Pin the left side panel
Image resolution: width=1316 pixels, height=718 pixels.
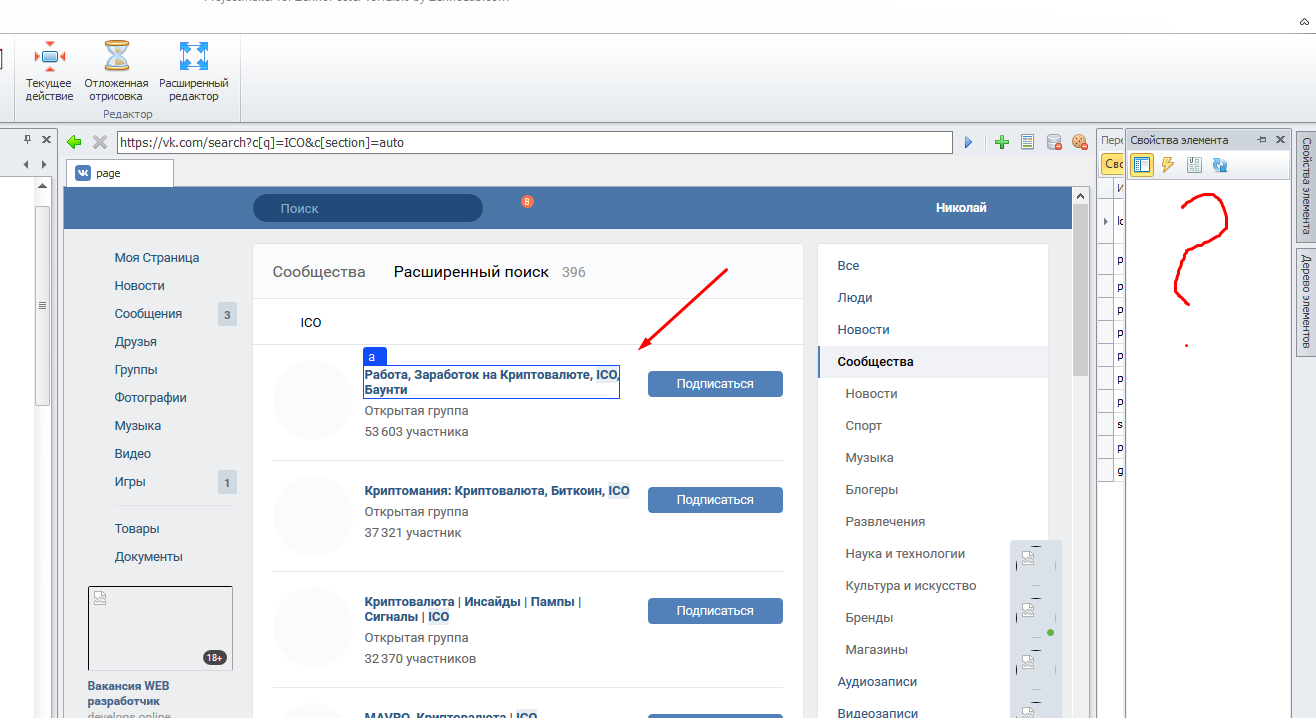27,139
